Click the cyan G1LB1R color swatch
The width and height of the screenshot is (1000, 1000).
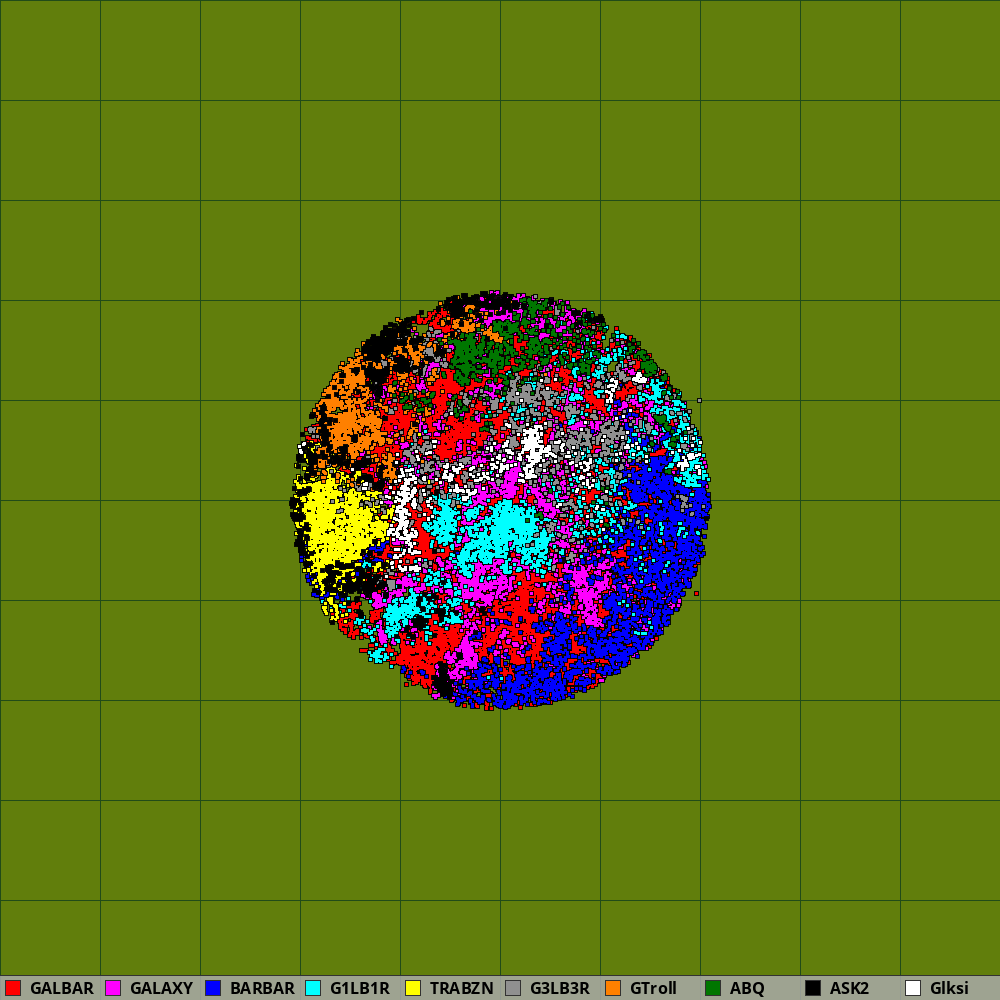[x=313, y=988]
